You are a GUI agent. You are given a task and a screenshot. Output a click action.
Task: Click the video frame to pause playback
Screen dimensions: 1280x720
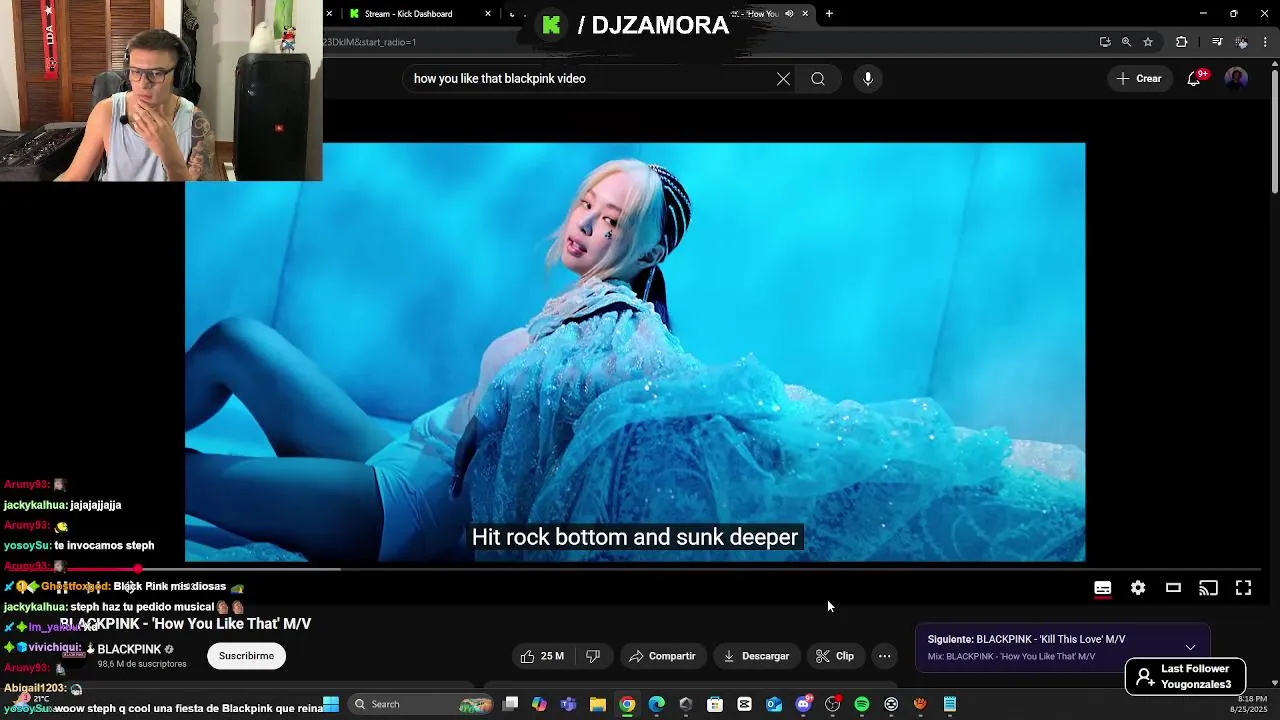tap(635, 352)
